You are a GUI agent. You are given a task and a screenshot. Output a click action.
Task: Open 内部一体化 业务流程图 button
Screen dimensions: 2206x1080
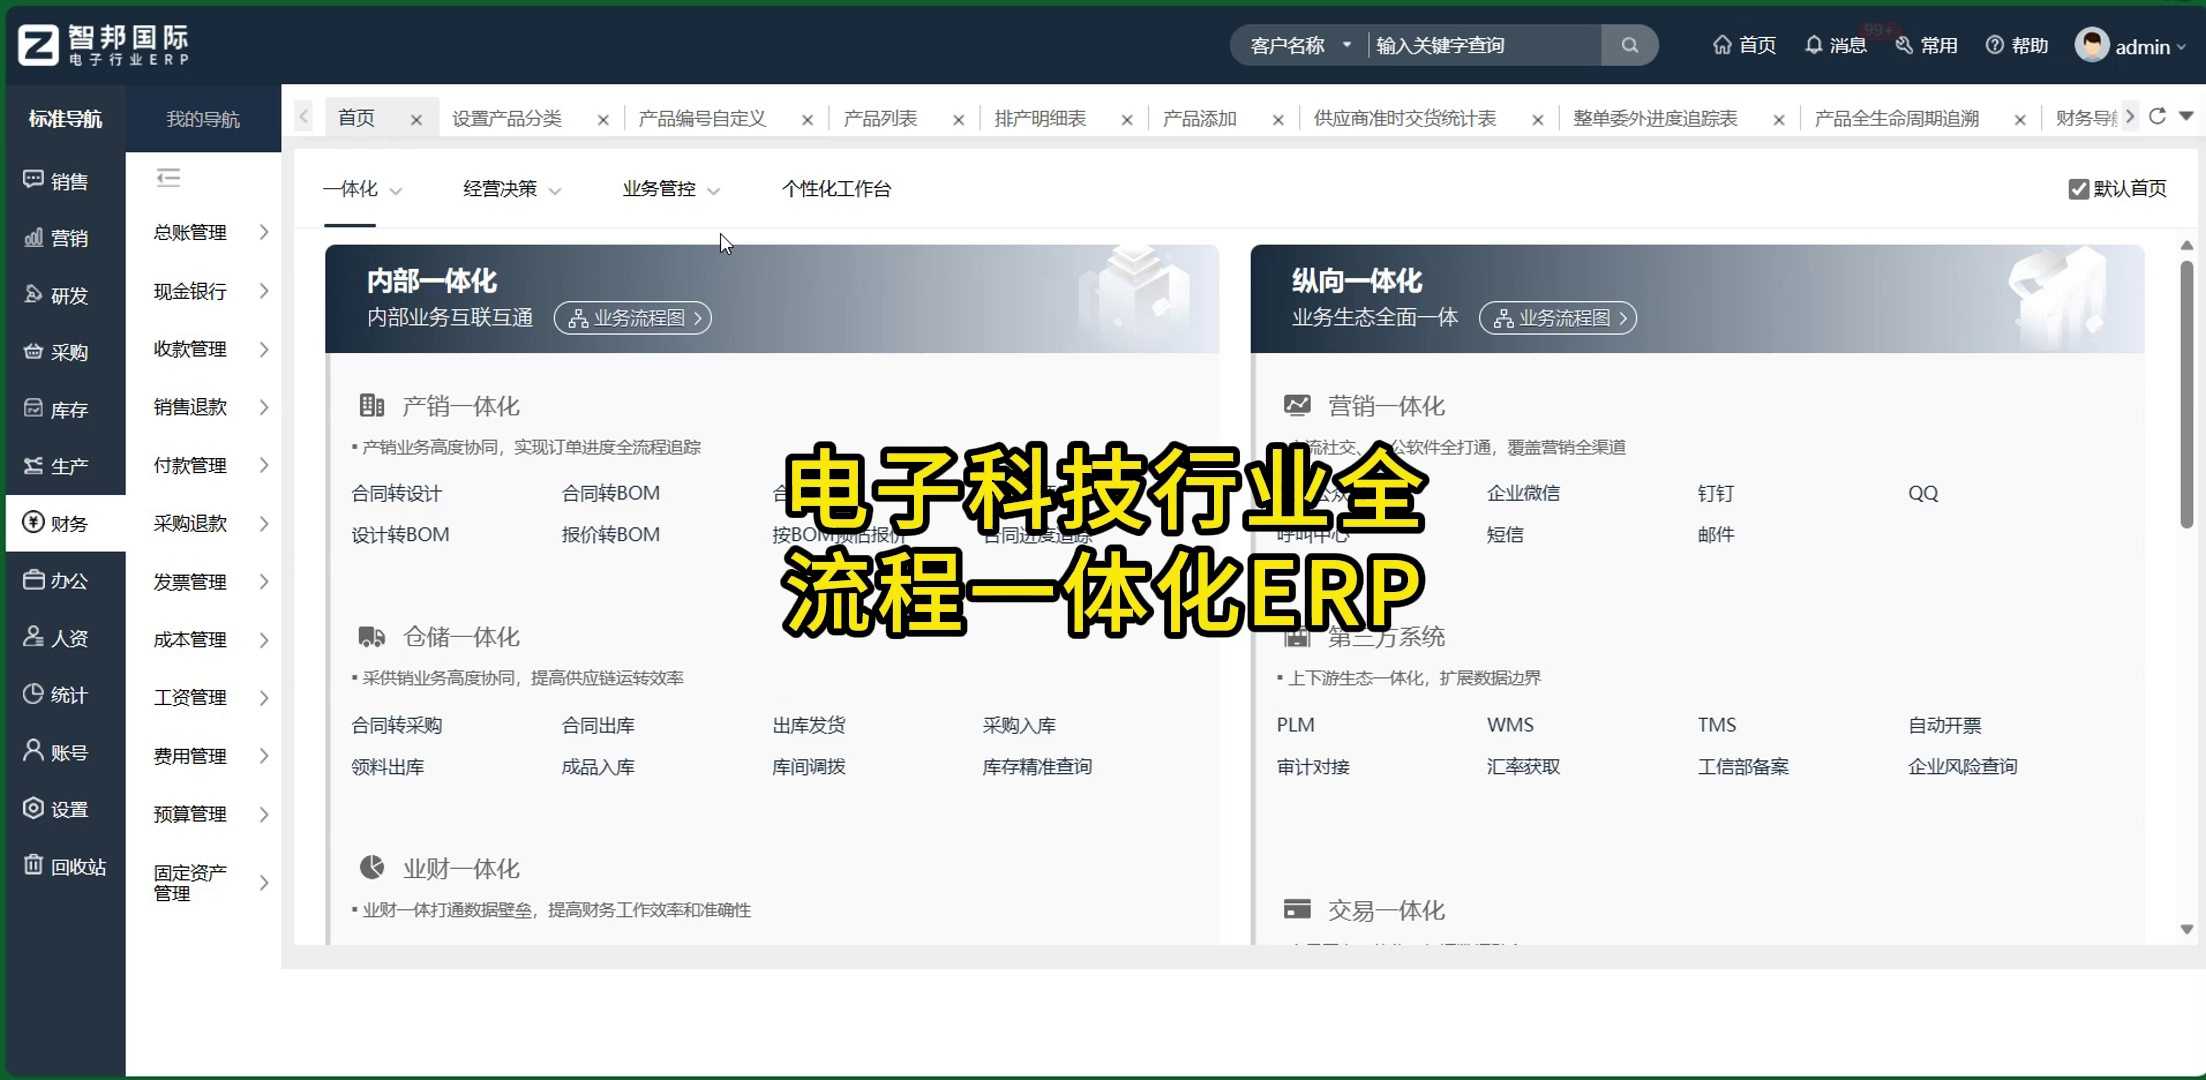click(x=632, y=318)
